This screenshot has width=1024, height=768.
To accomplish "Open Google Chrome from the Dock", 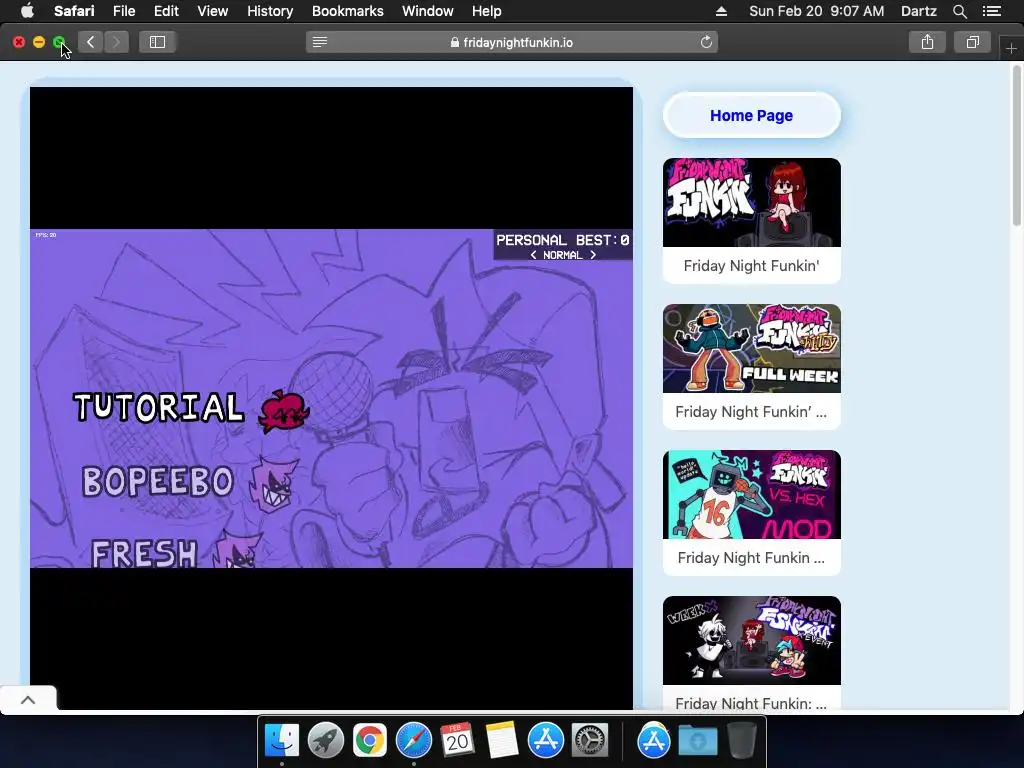I will [370, 741].
